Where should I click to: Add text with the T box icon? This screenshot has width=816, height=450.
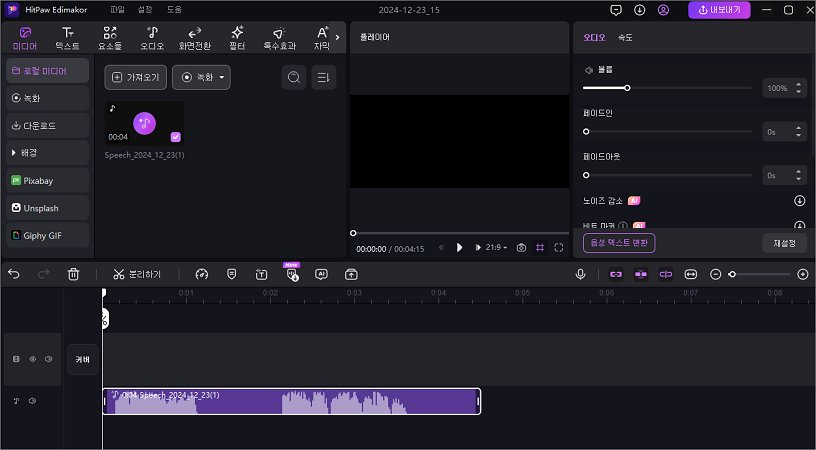pyautogui.click(x=261, y=275)
